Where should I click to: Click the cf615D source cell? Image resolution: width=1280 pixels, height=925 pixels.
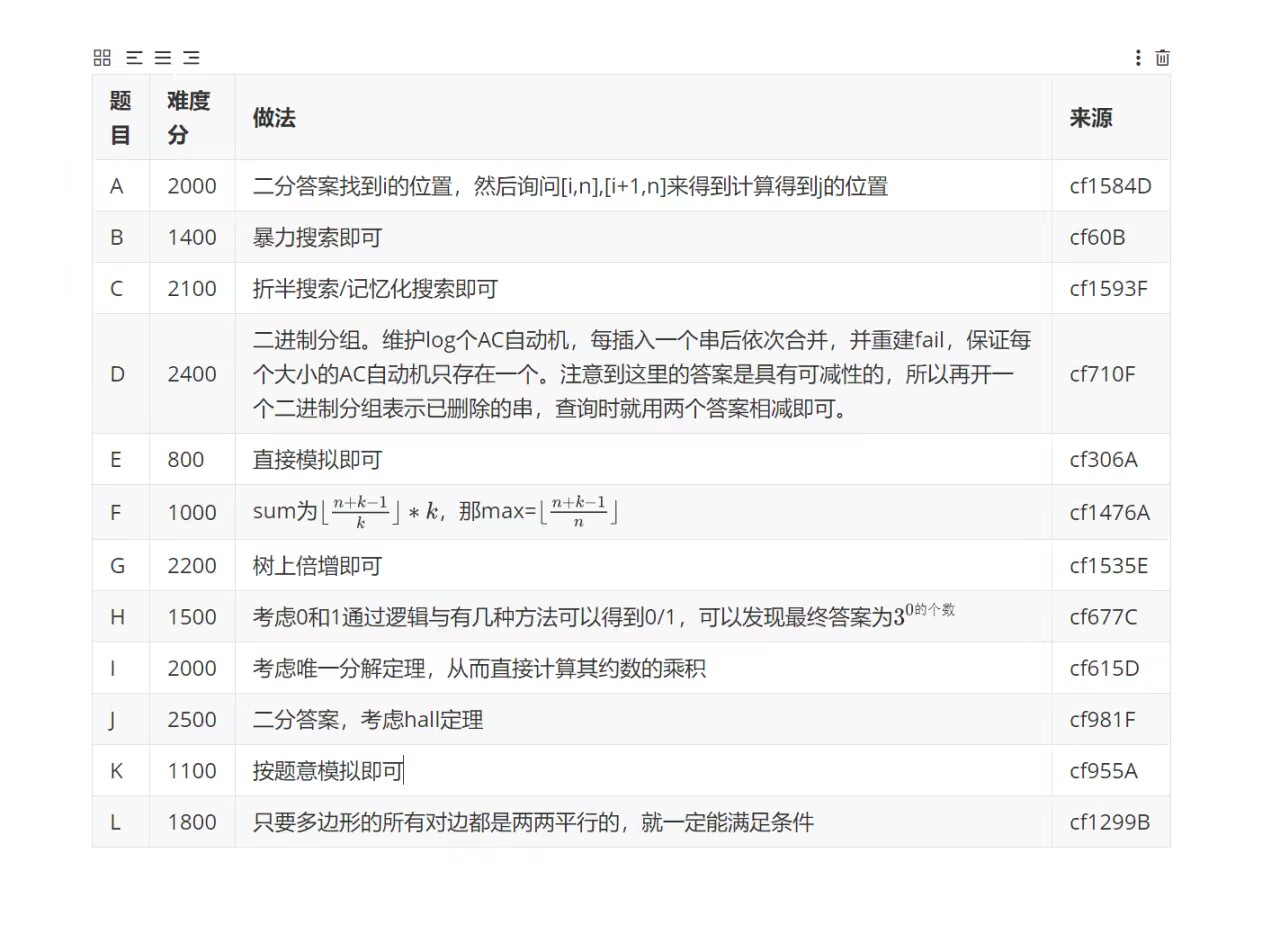pyautogui.click(x=1111, y=668)
